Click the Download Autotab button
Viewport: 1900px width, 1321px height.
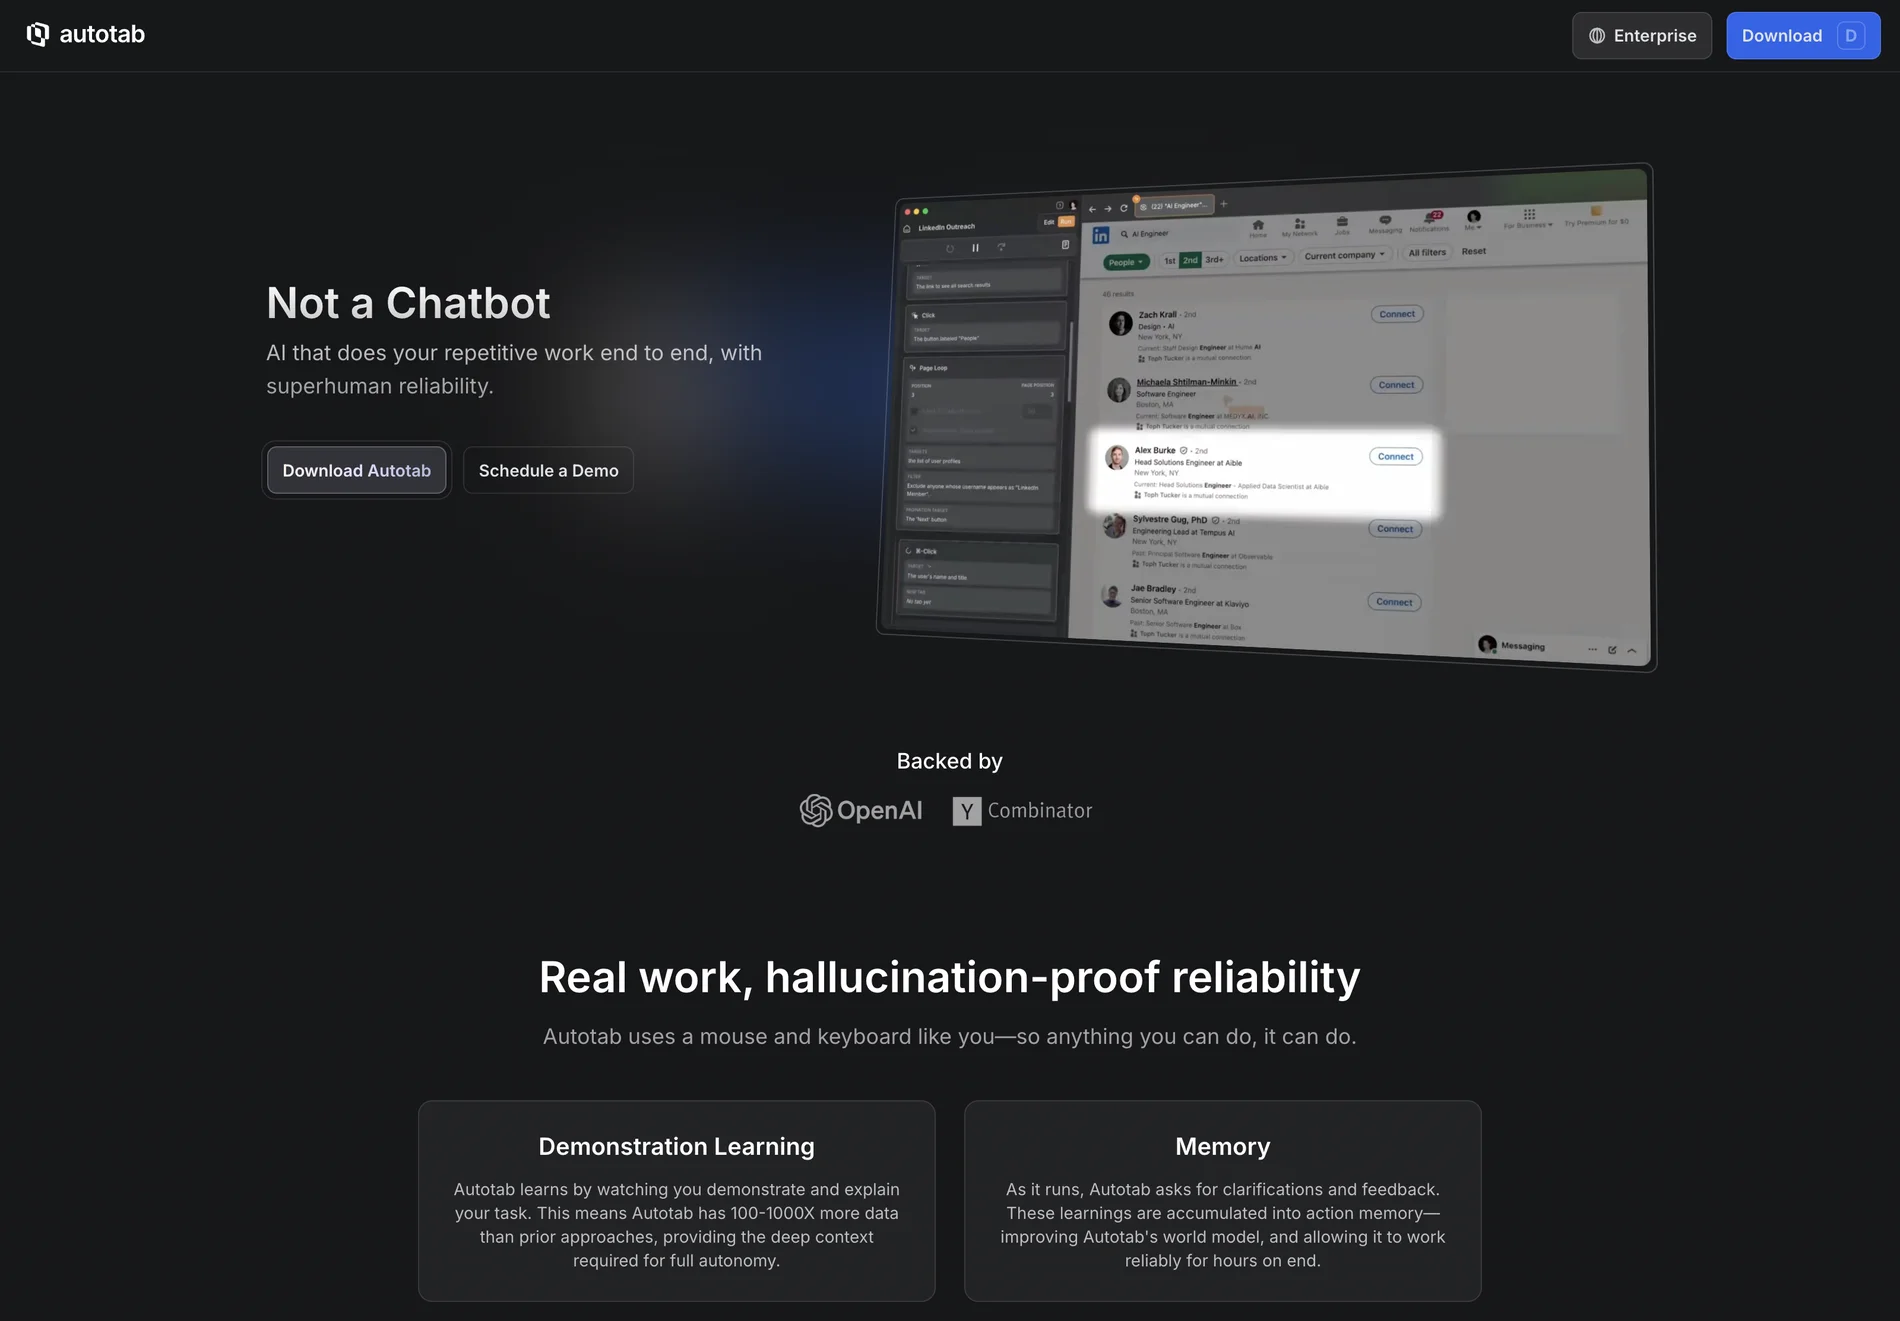coord(357,470)
